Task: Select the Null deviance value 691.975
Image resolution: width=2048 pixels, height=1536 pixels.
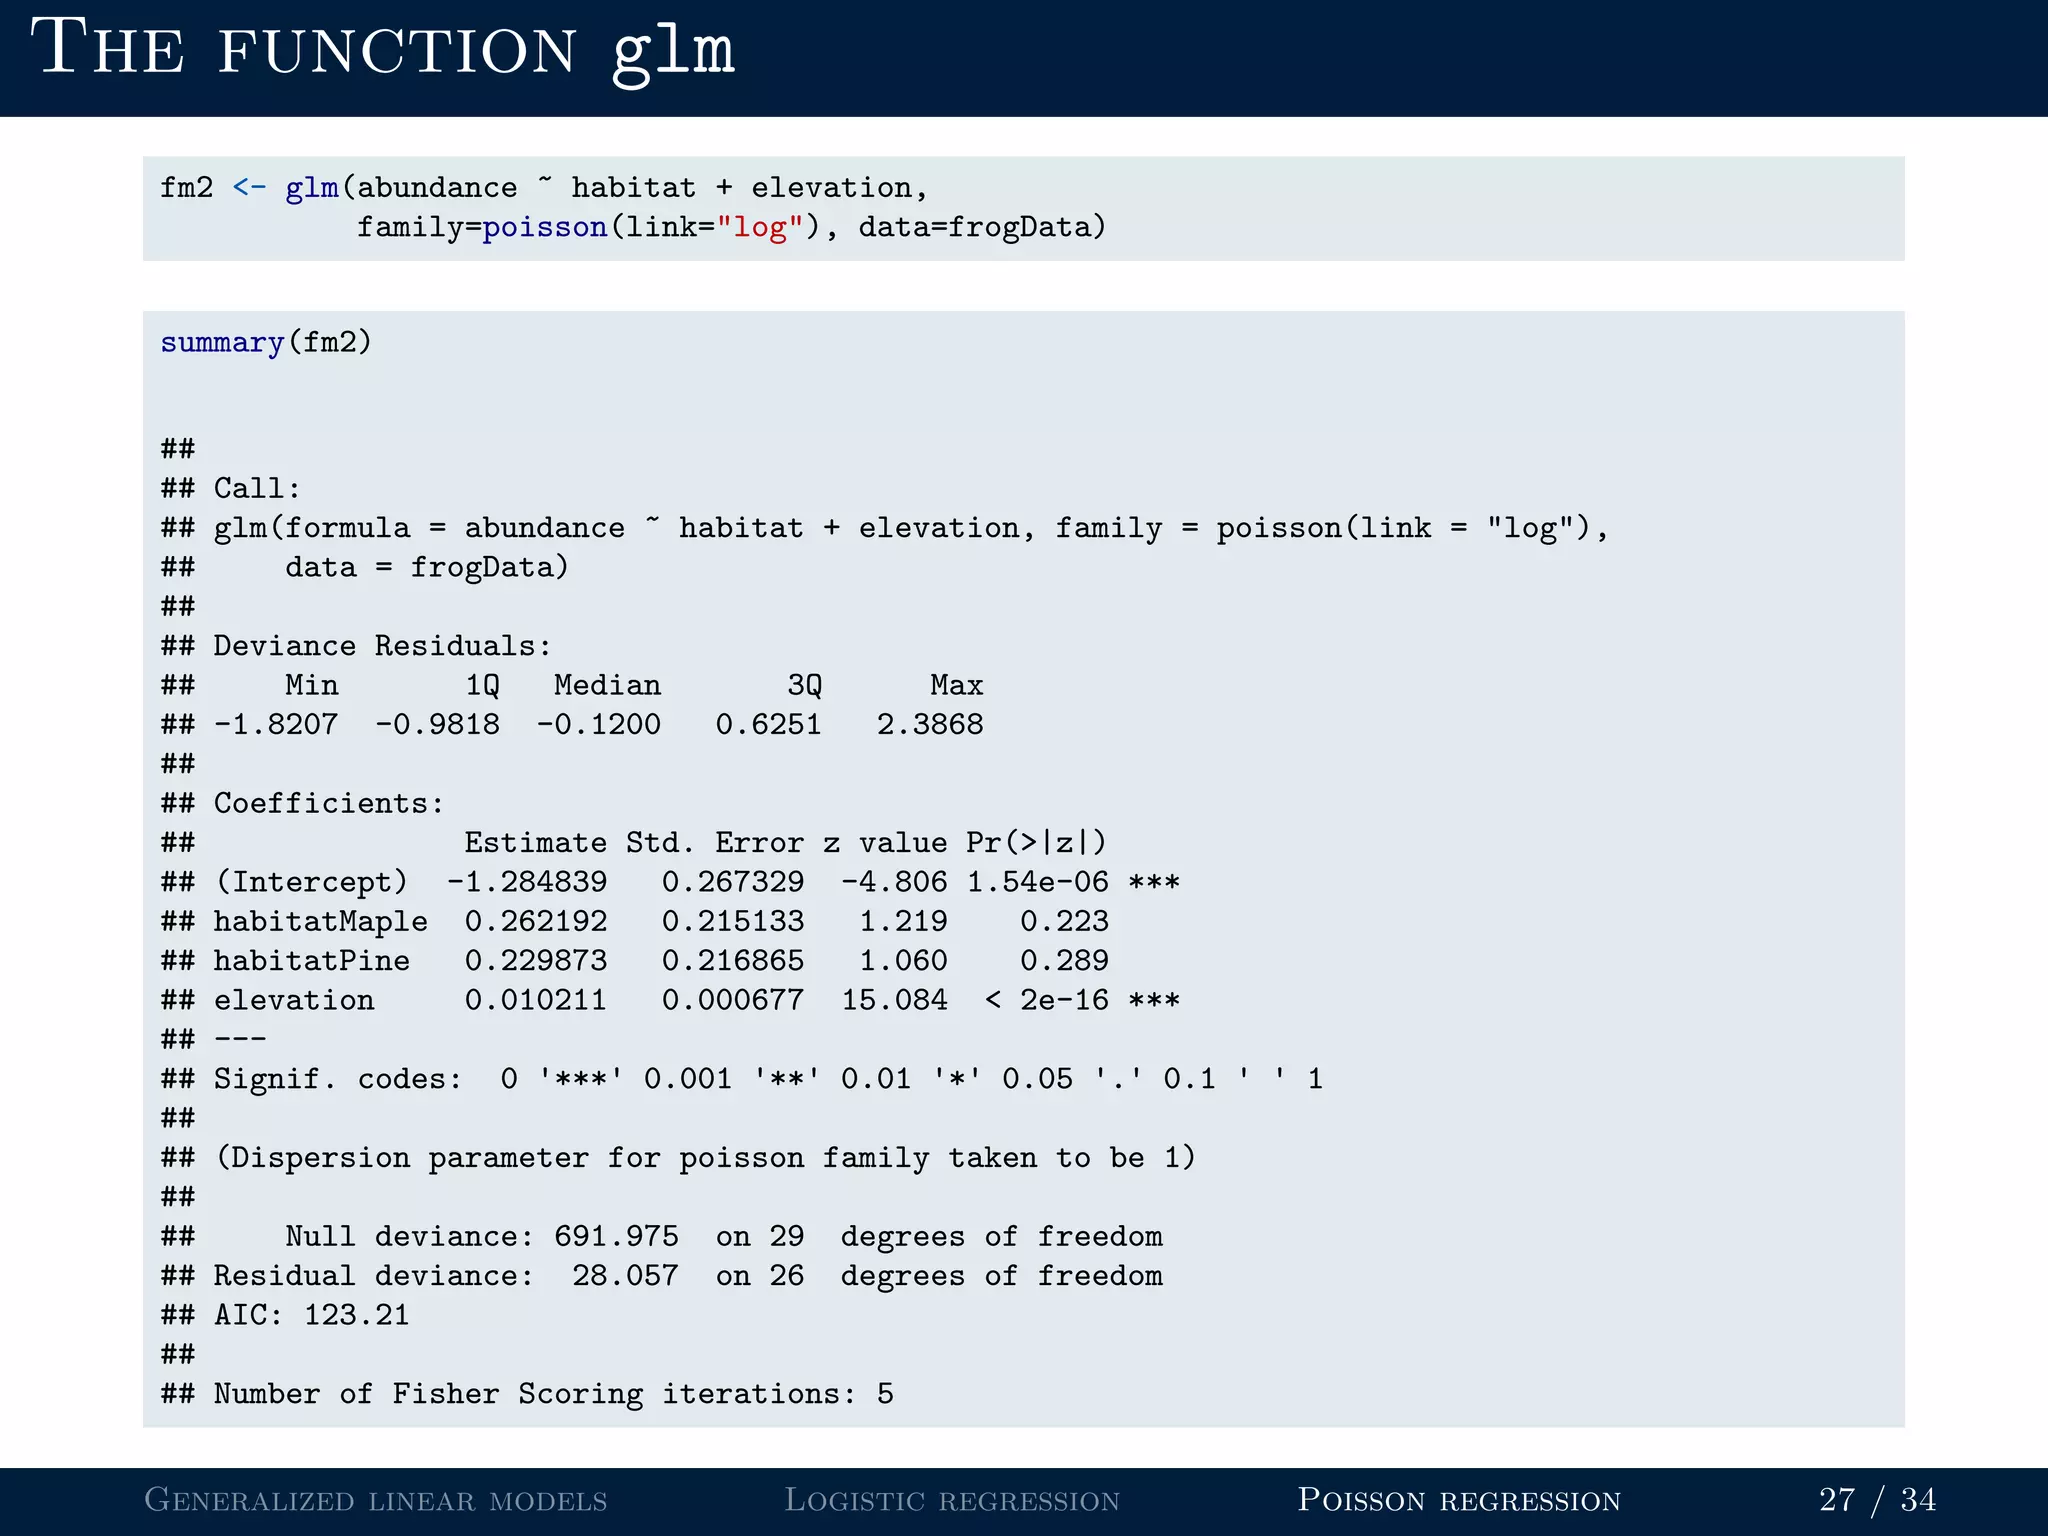Action: [x=616, y=1237]
